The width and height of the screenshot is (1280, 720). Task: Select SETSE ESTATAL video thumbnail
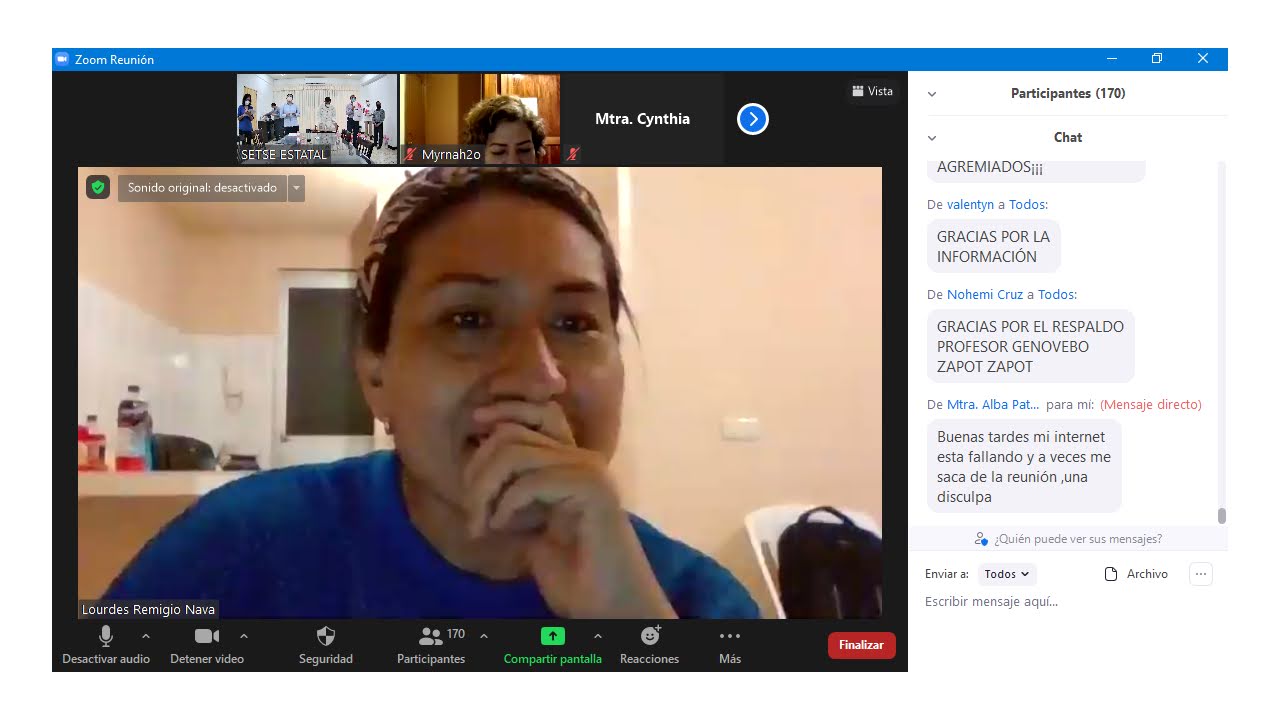coord(317,118)
